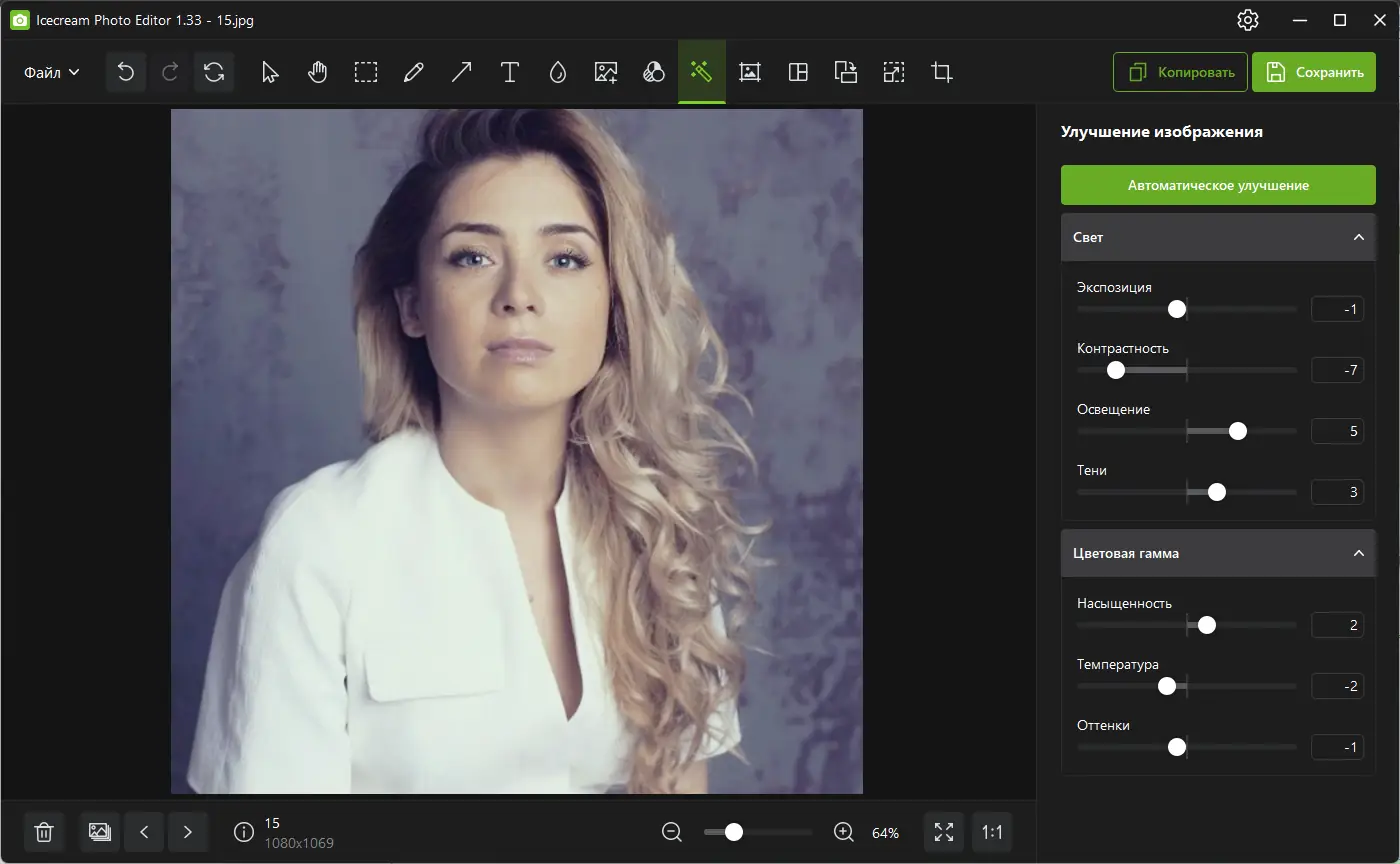Image resolution: width=1400 pixels, height=864 pixels.
Task: Go to the next photo with arrow
Action: coord(188,831)
